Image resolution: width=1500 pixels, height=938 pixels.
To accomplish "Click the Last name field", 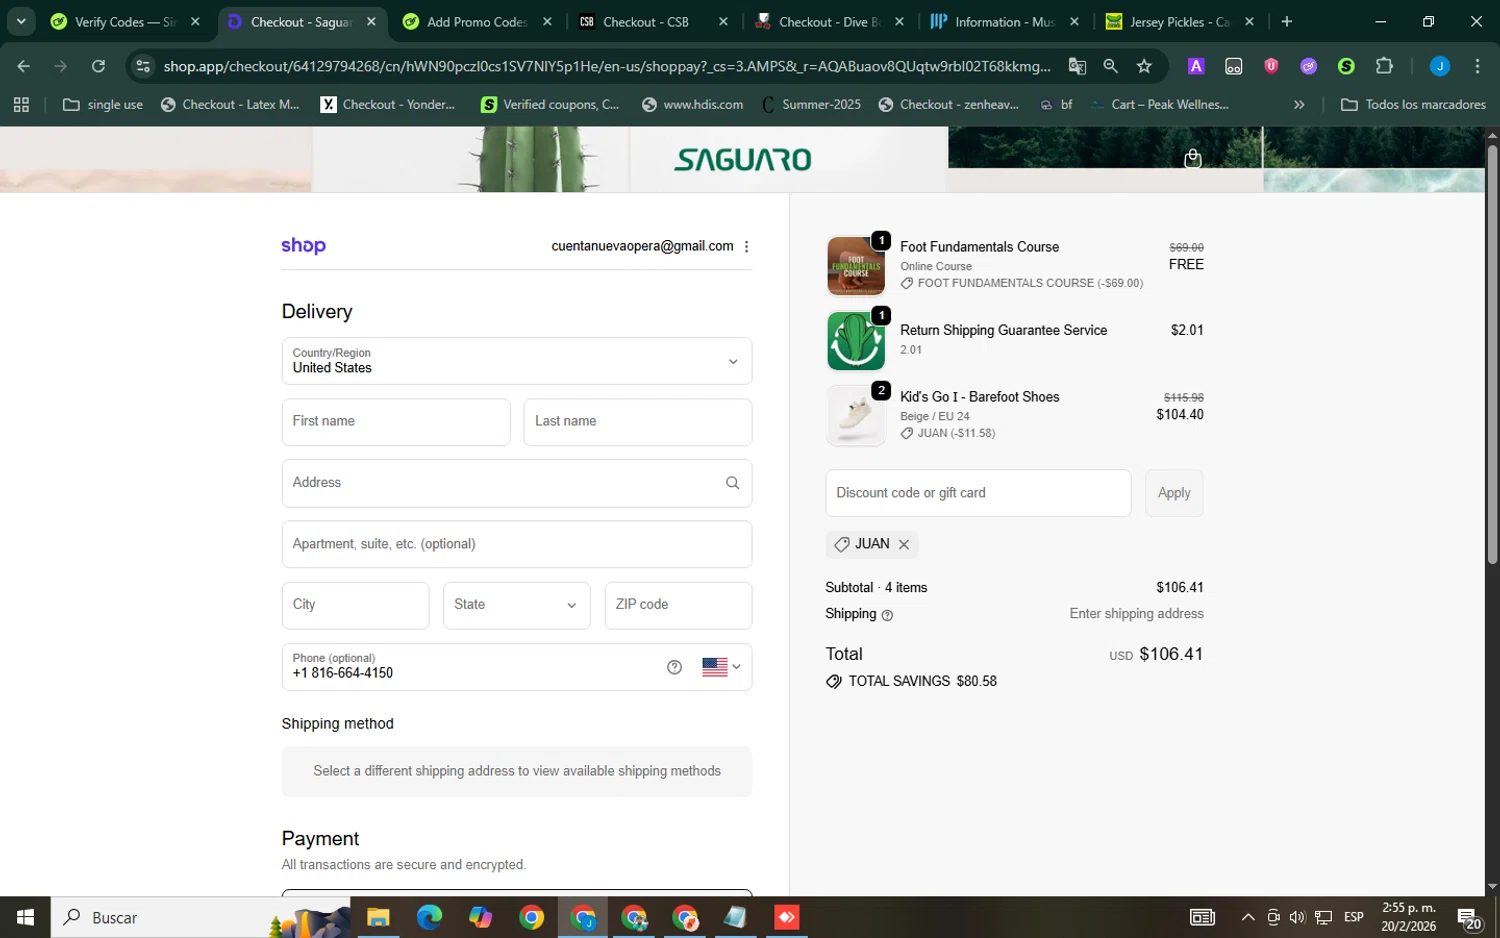I will pos(638,422).
